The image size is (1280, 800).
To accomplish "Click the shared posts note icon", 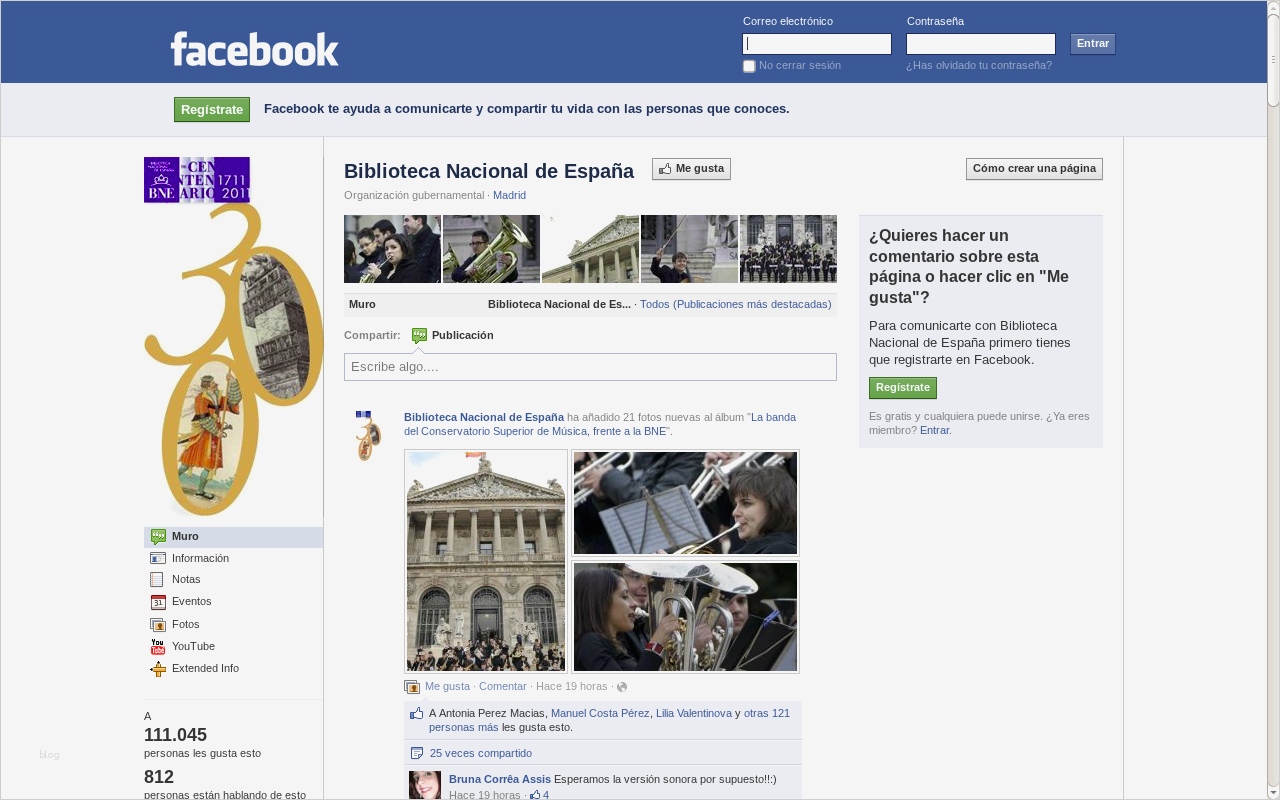I will [417, 753].
